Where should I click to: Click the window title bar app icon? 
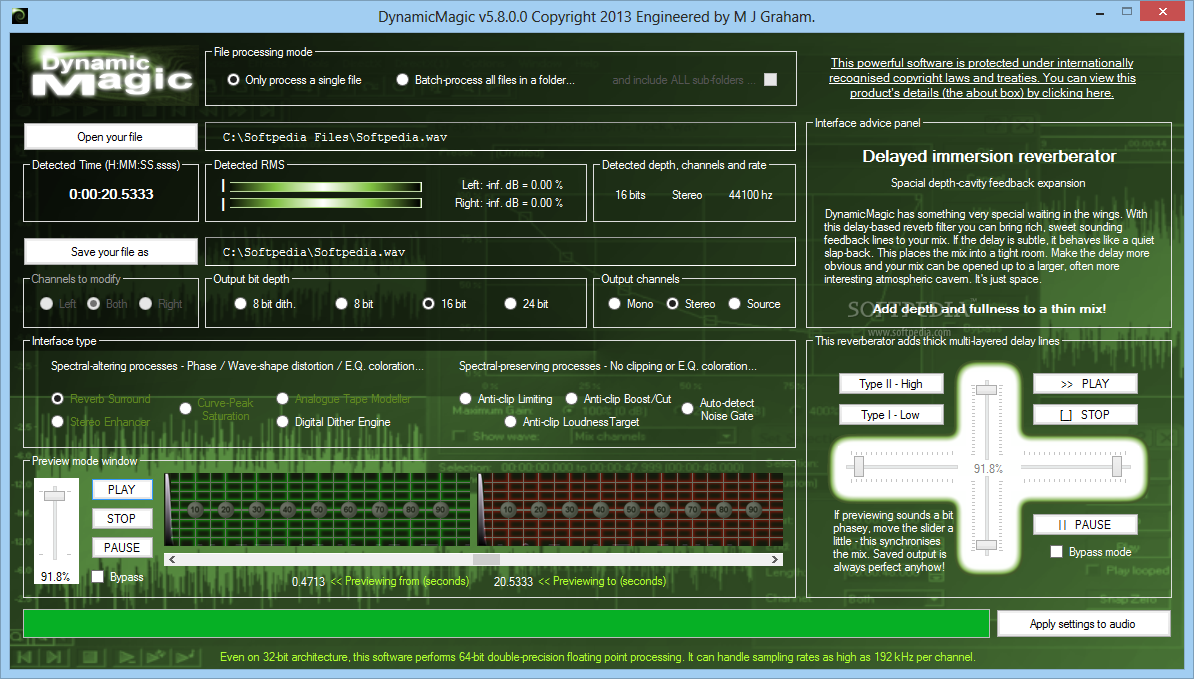pyautogui.click(x=20, y=15)
